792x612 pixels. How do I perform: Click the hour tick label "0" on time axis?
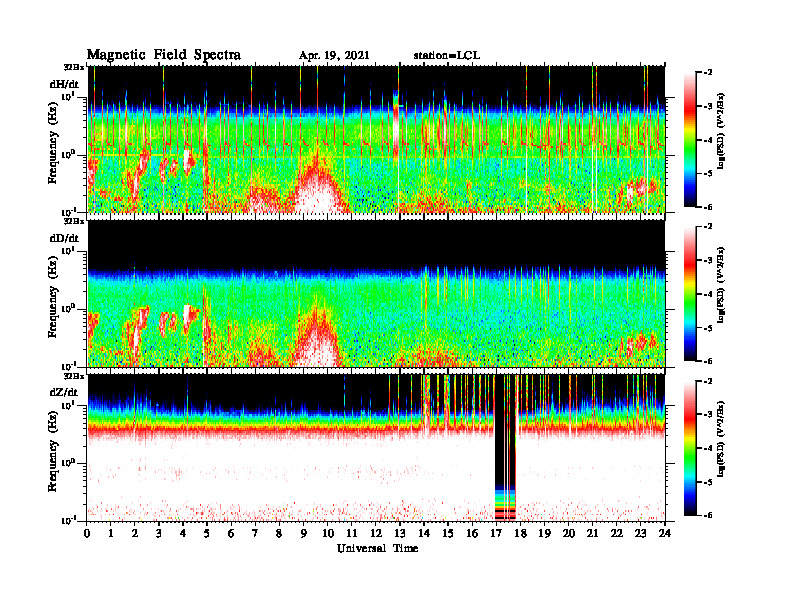coord(87,534)
